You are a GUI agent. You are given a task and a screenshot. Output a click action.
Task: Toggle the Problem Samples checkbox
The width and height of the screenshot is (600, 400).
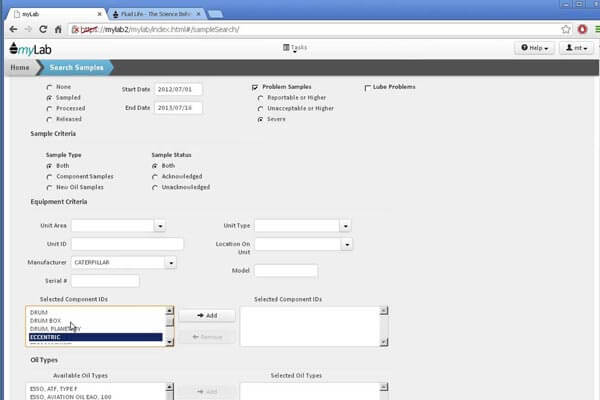click(x=256, y=87)
